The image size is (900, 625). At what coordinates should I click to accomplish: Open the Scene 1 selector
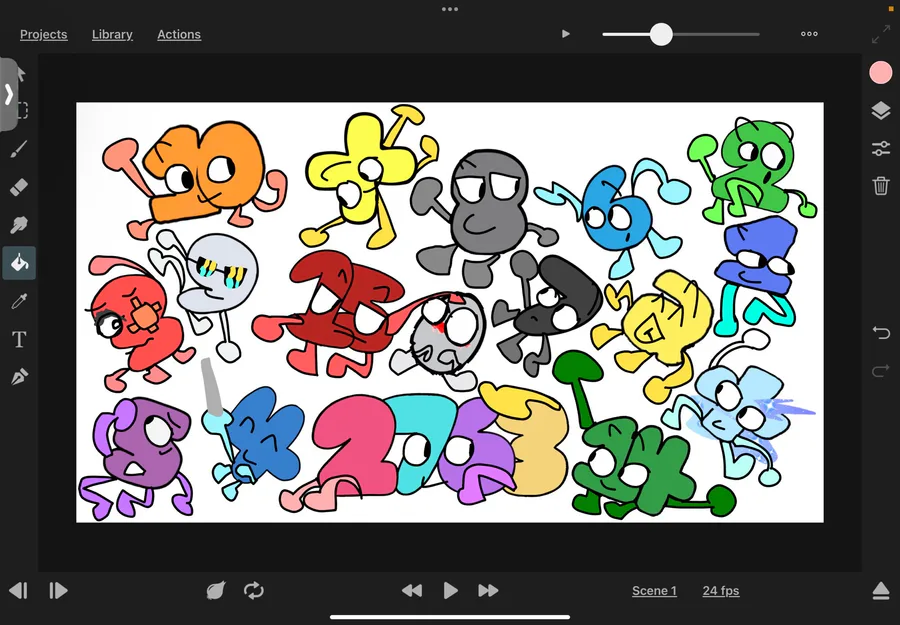[654, 591]
